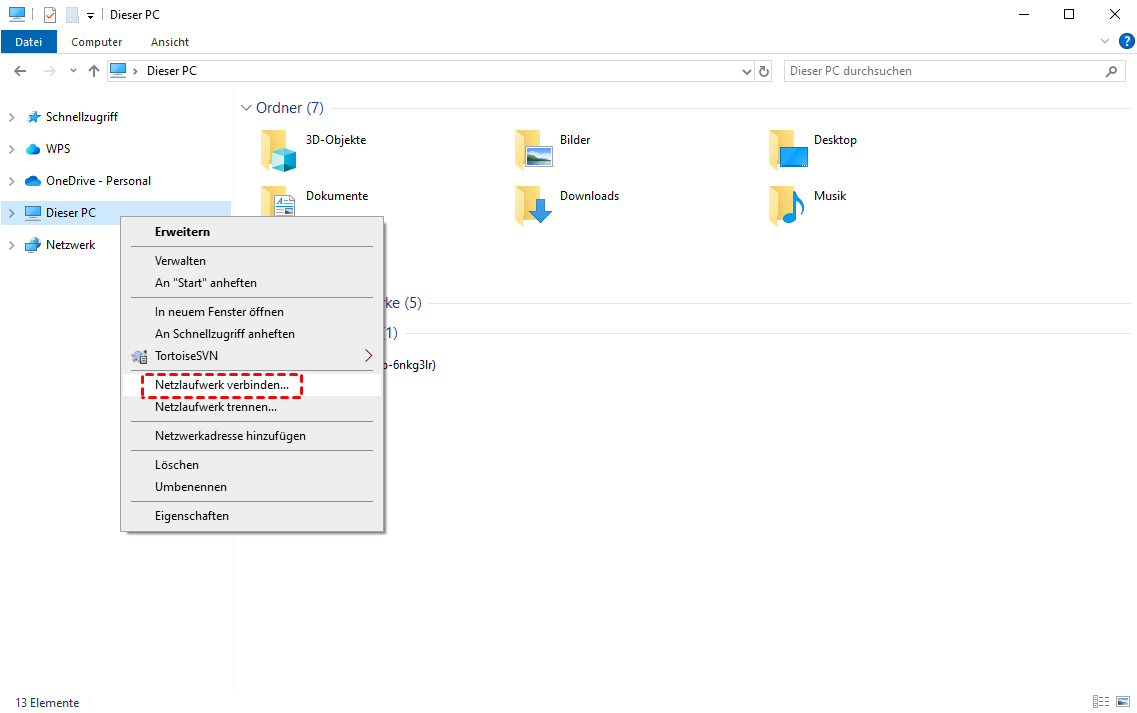Open the 3D-Objekte folder
The width and height of the screenshot is (1137, 713).
click(313, 150)
